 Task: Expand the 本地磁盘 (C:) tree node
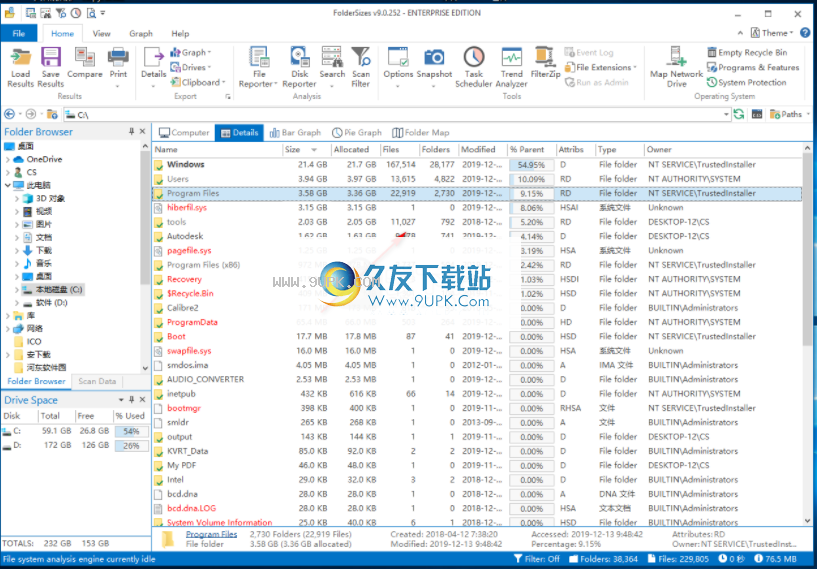click(x=17, y=290)
